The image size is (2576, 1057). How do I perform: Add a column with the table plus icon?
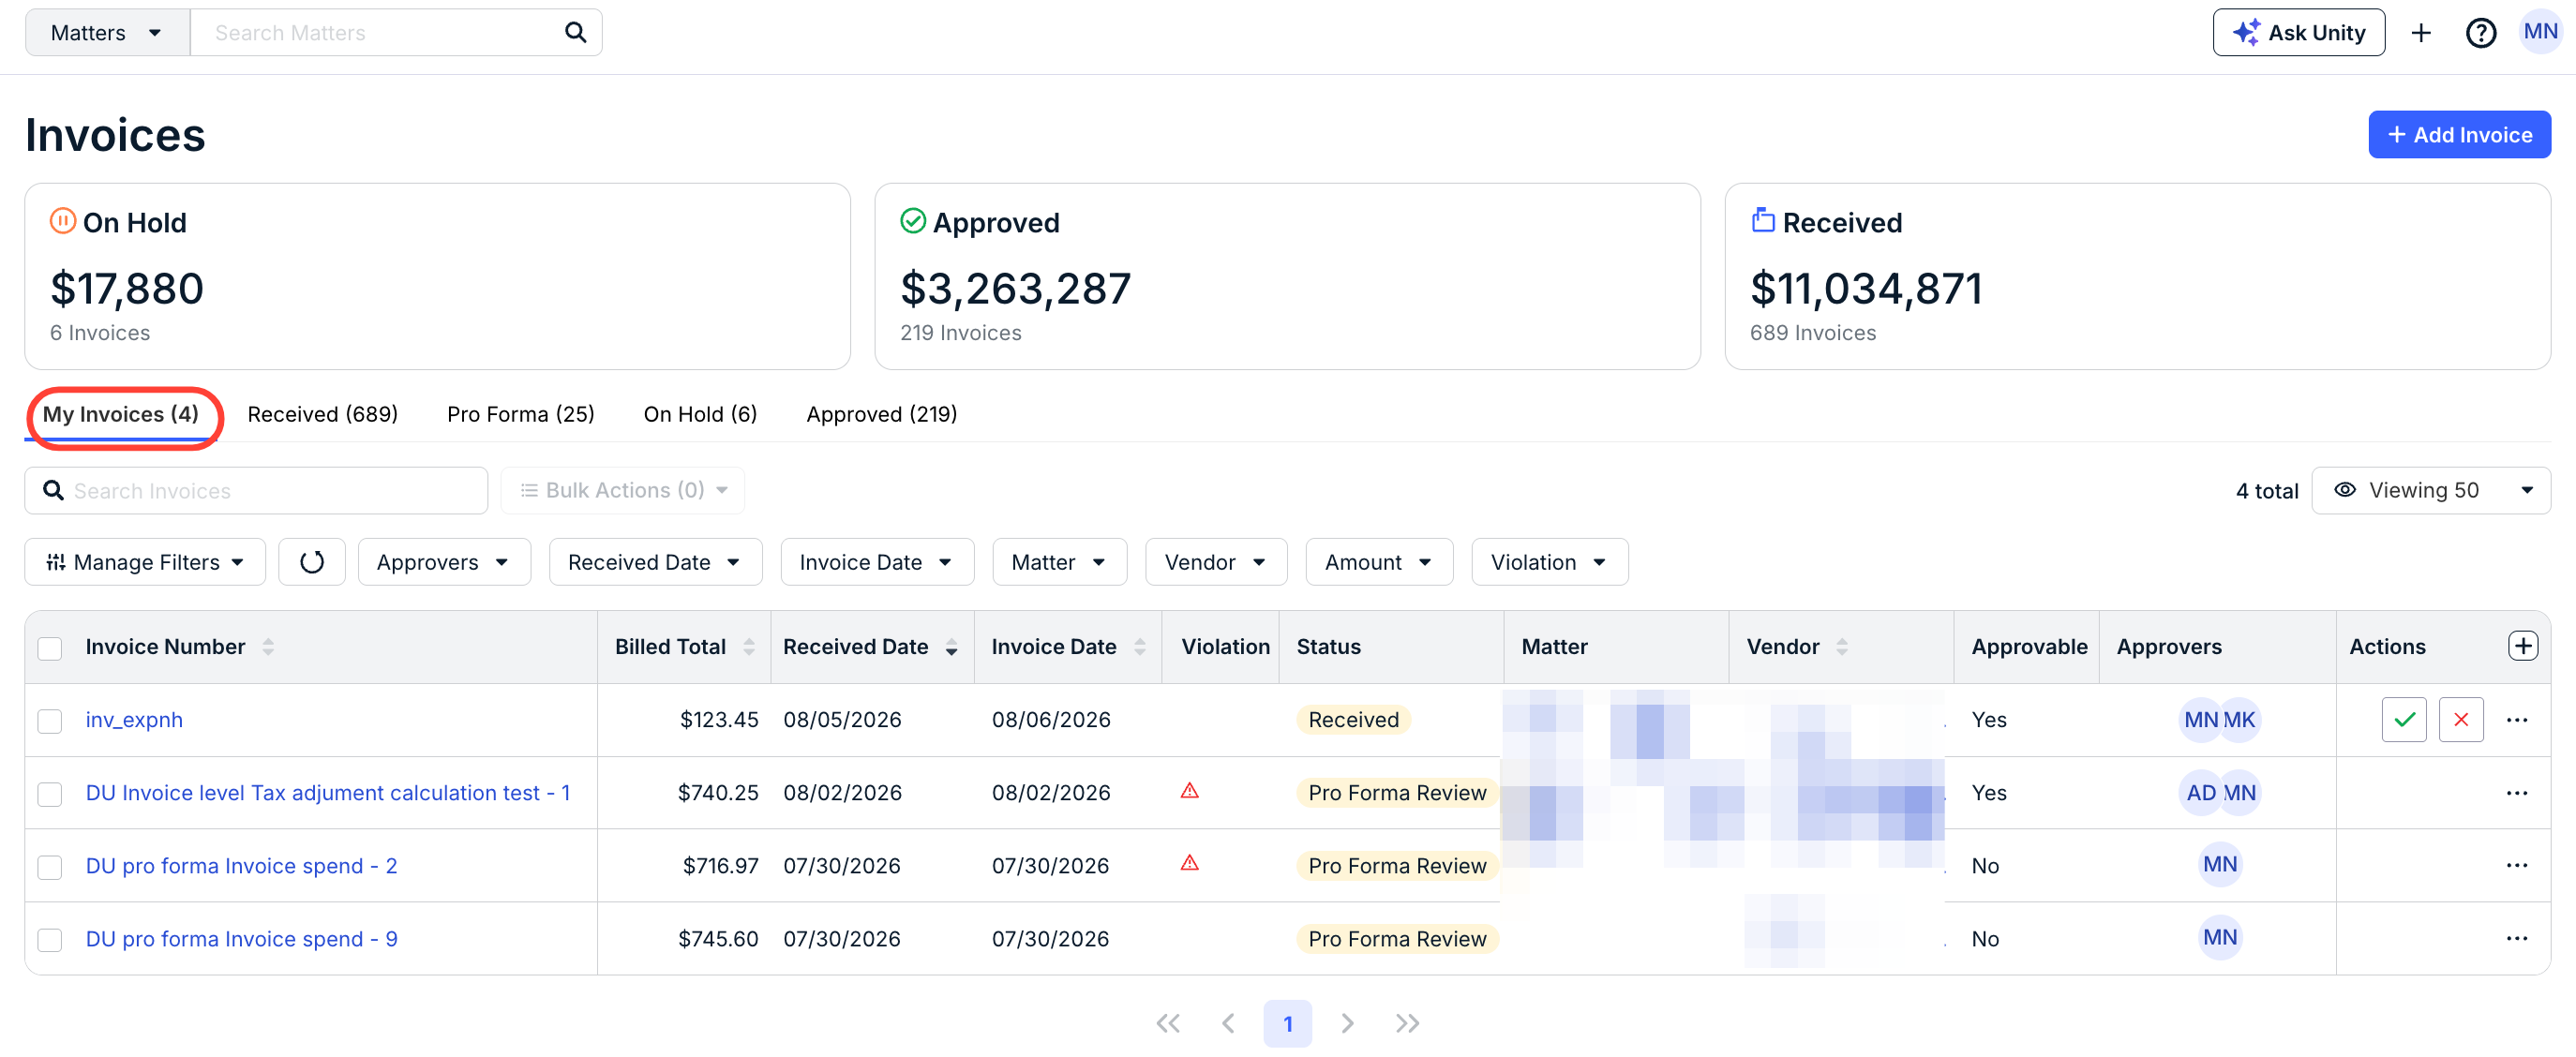(2523, 646)
